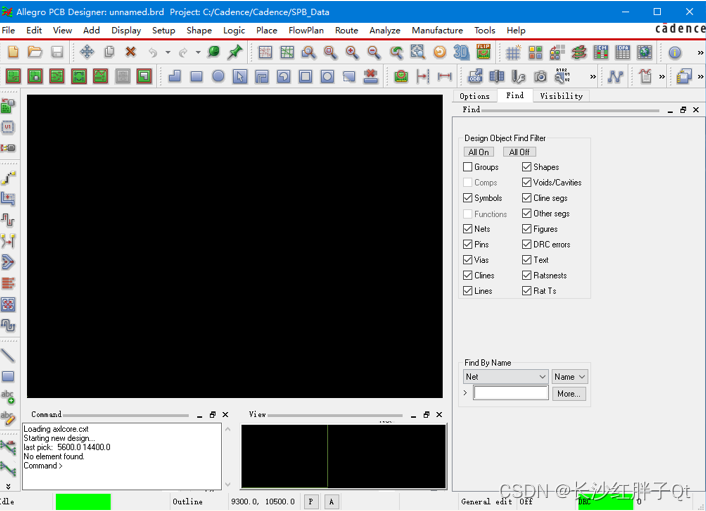The height and width of the screenshot is (511, 706).
Task: Click the green DRC status indicator
Action: tap(605, 502)
